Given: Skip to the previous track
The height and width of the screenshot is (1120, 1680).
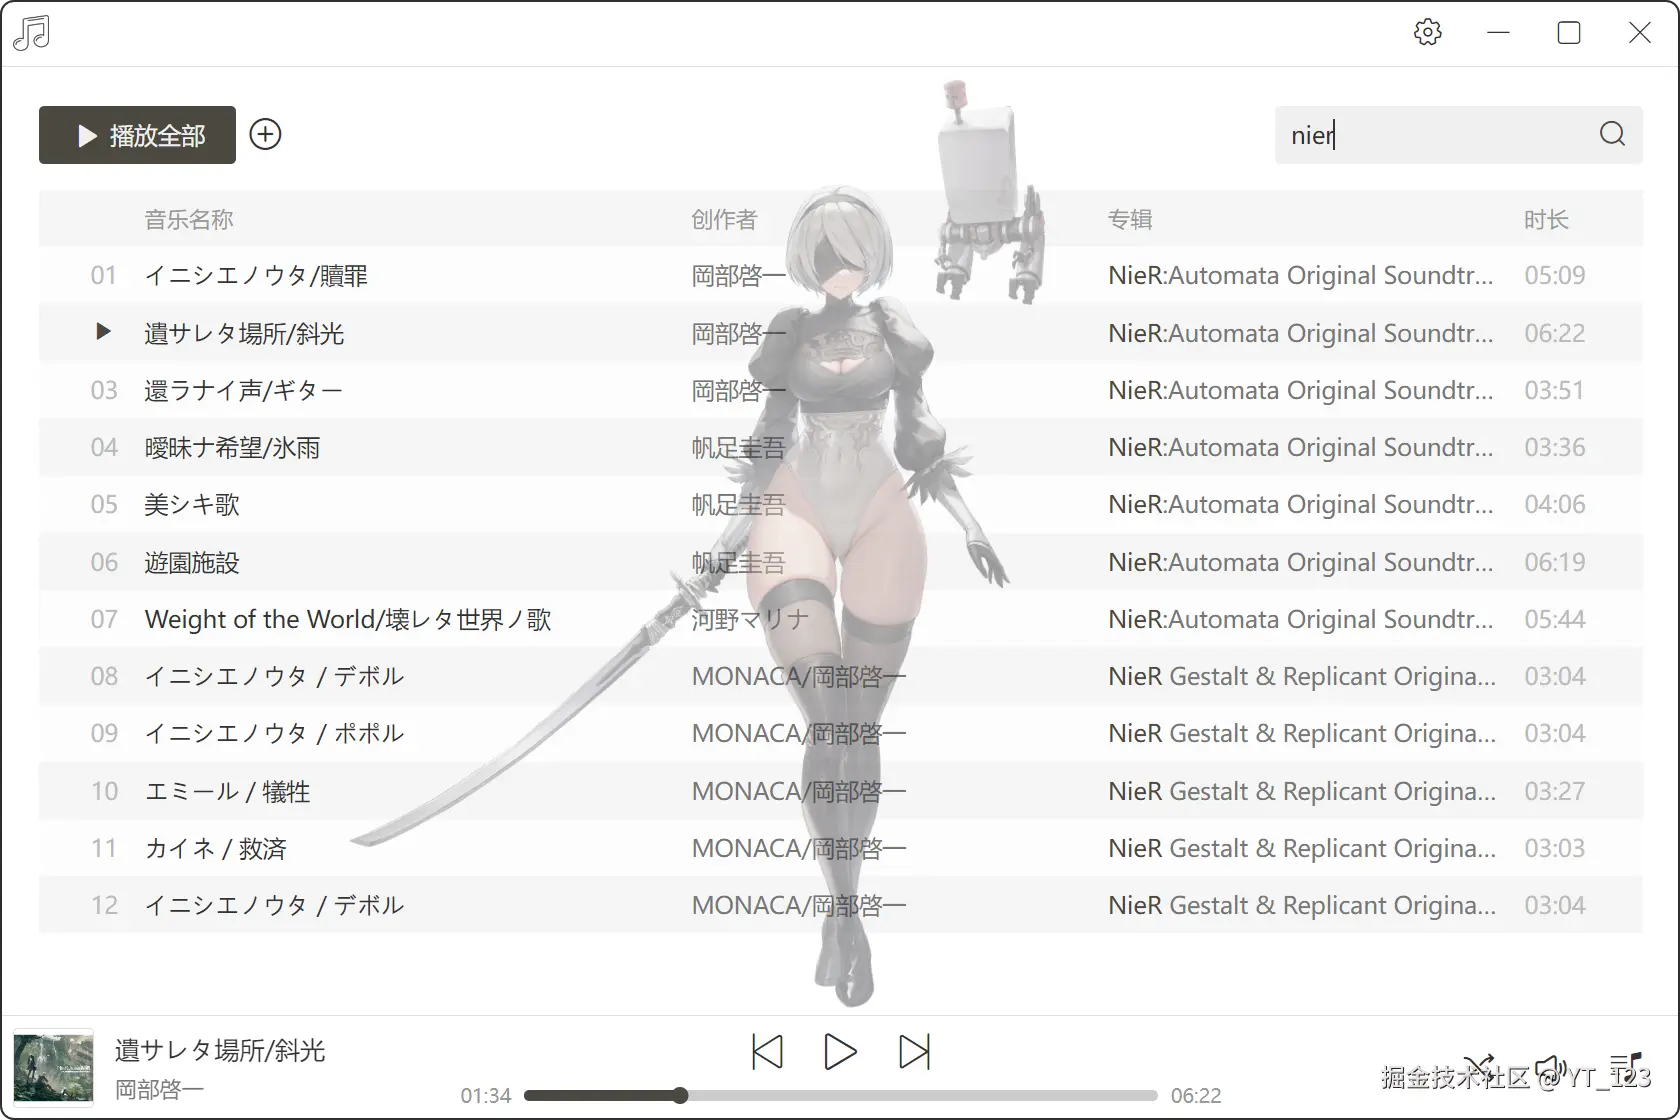Looking at the screenshot, I should tap(767, 1052).
